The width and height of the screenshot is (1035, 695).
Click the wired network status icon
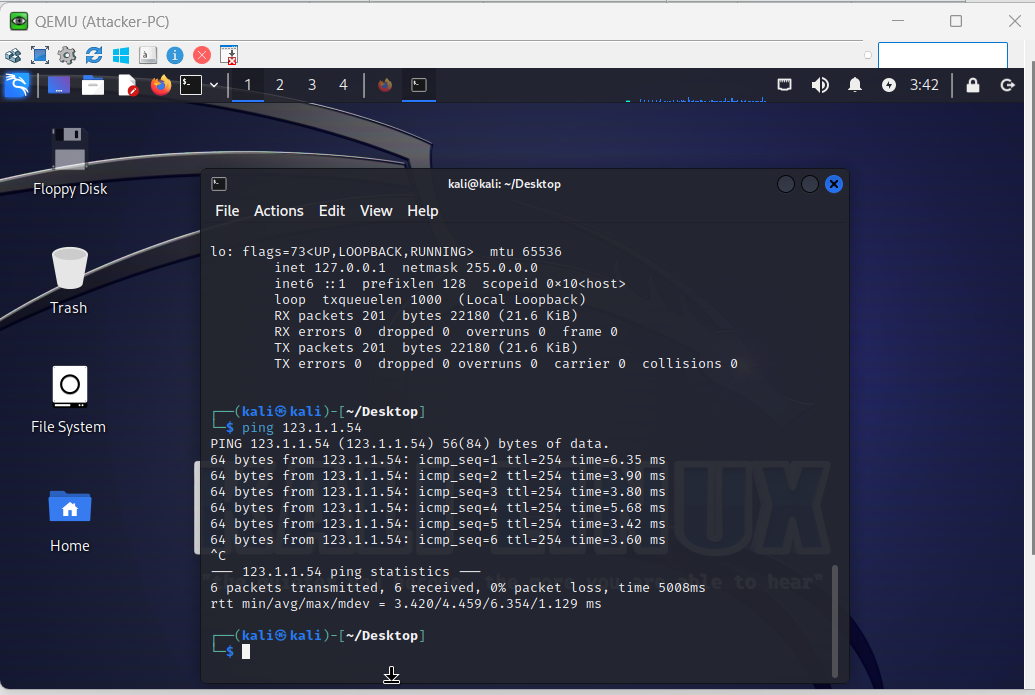coord(785,85)
